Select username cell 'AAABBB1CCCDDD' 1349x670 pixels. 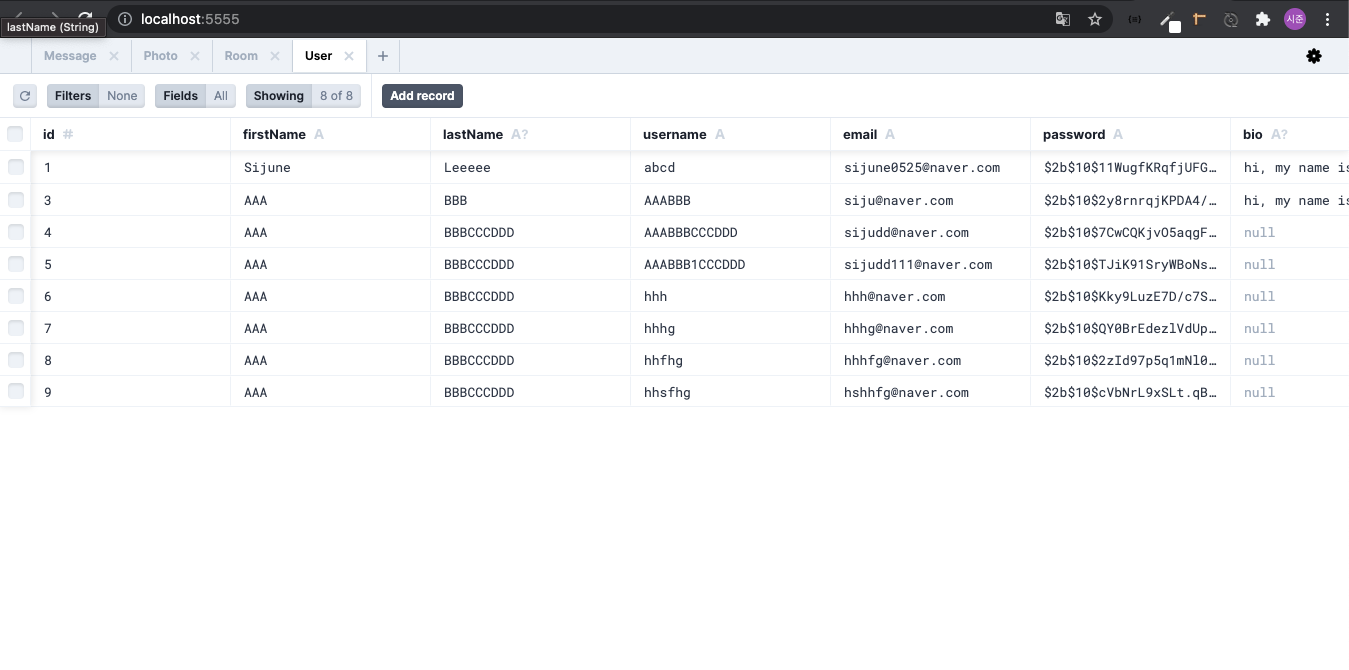[x=731, y=264]
